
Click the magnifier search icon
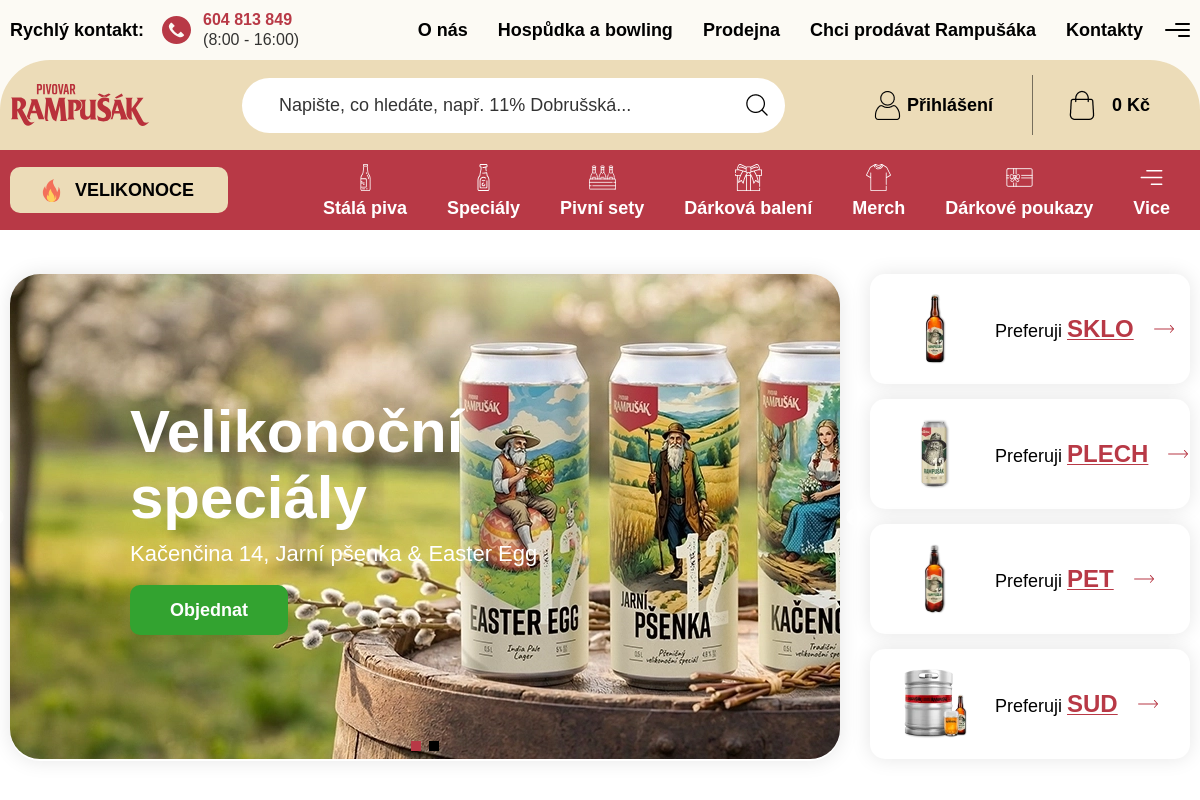(757, 105)
